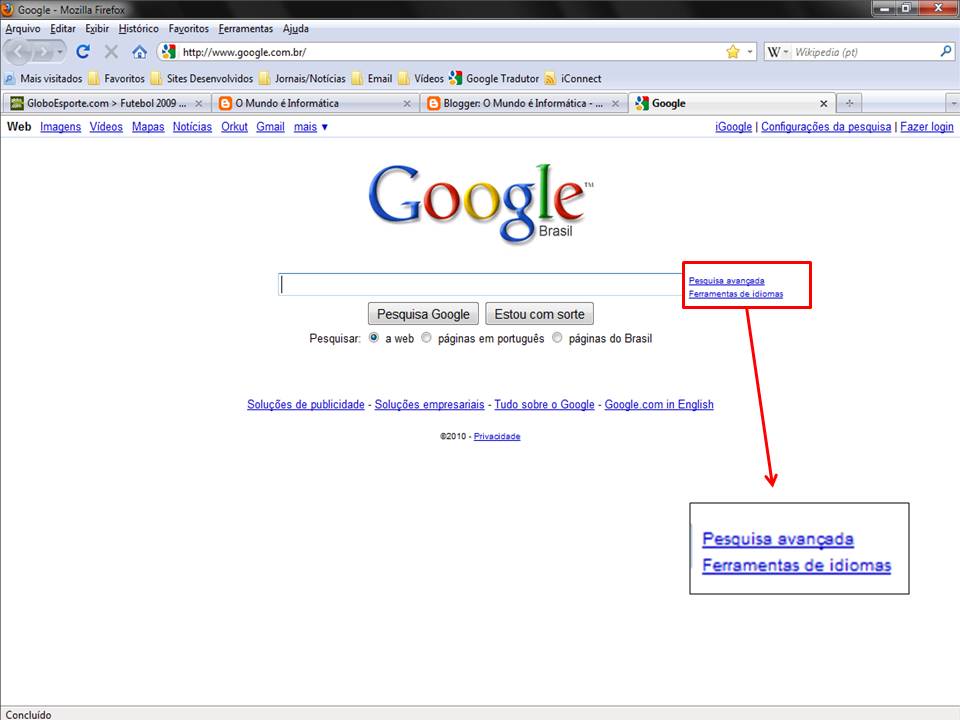Open the list all tabs dropdown
960x720 pixels.
[x=953, y=103]
